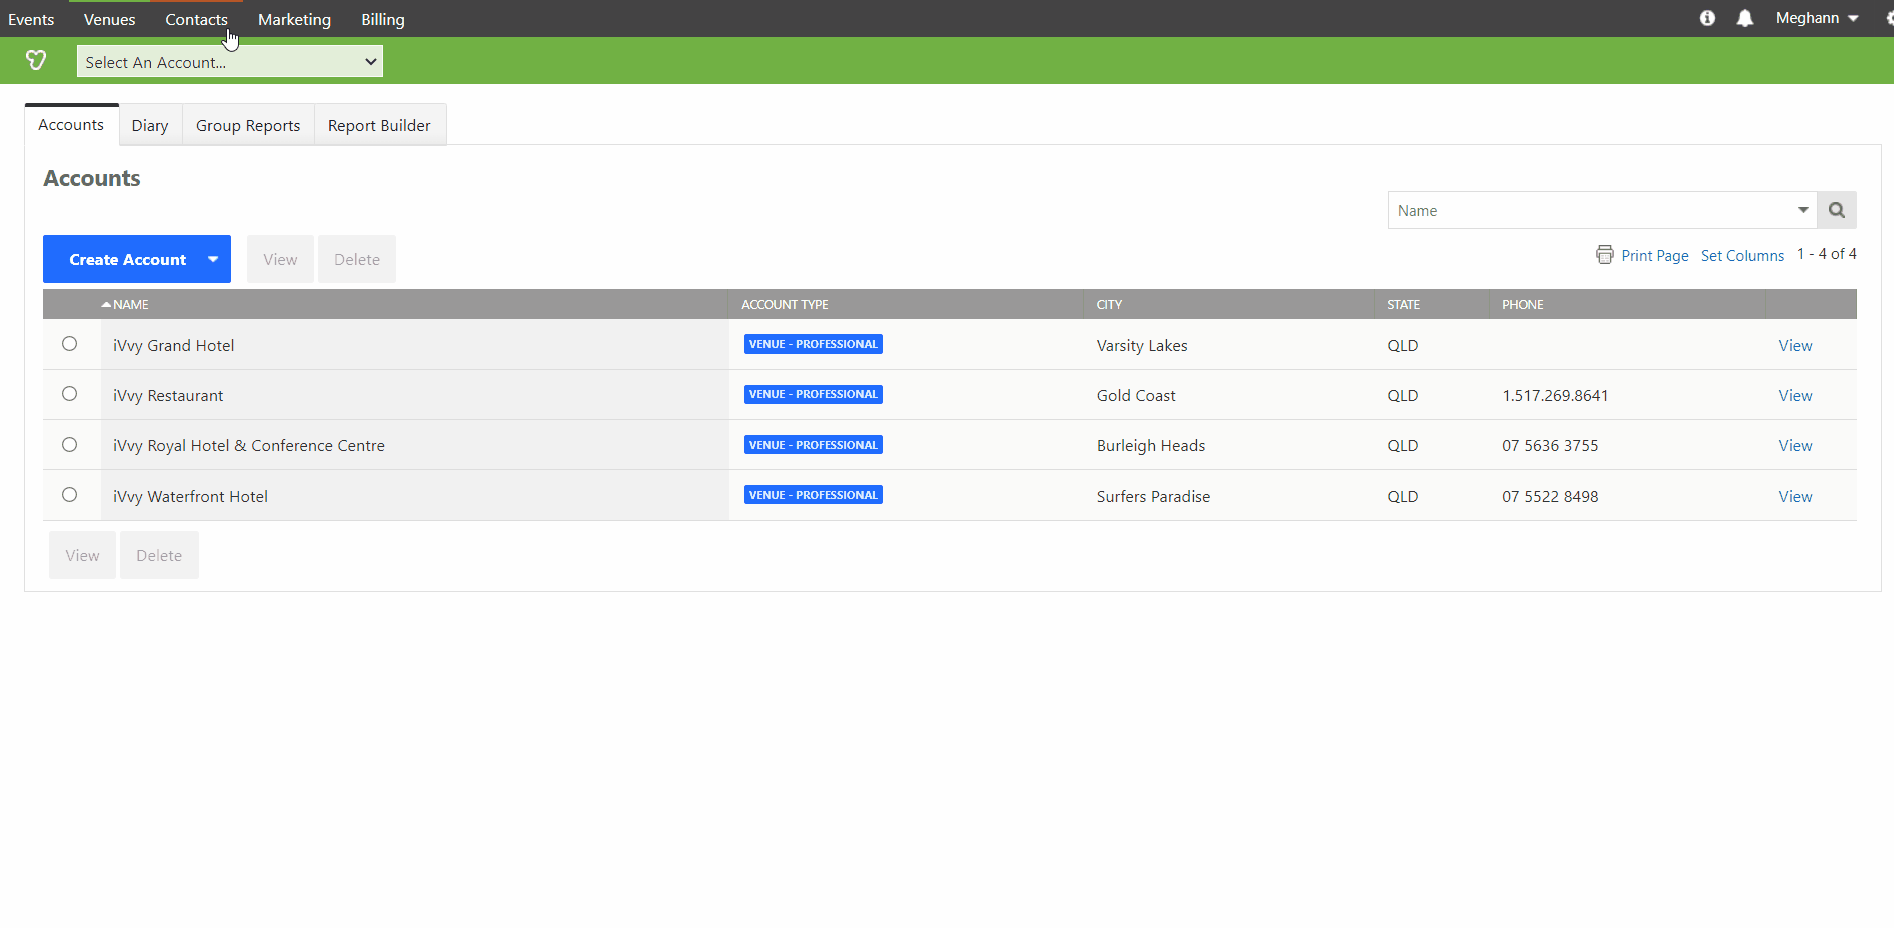Click View link for iVvy Restaurant
Viewport: 1894px width, 928px height.
1795,395
